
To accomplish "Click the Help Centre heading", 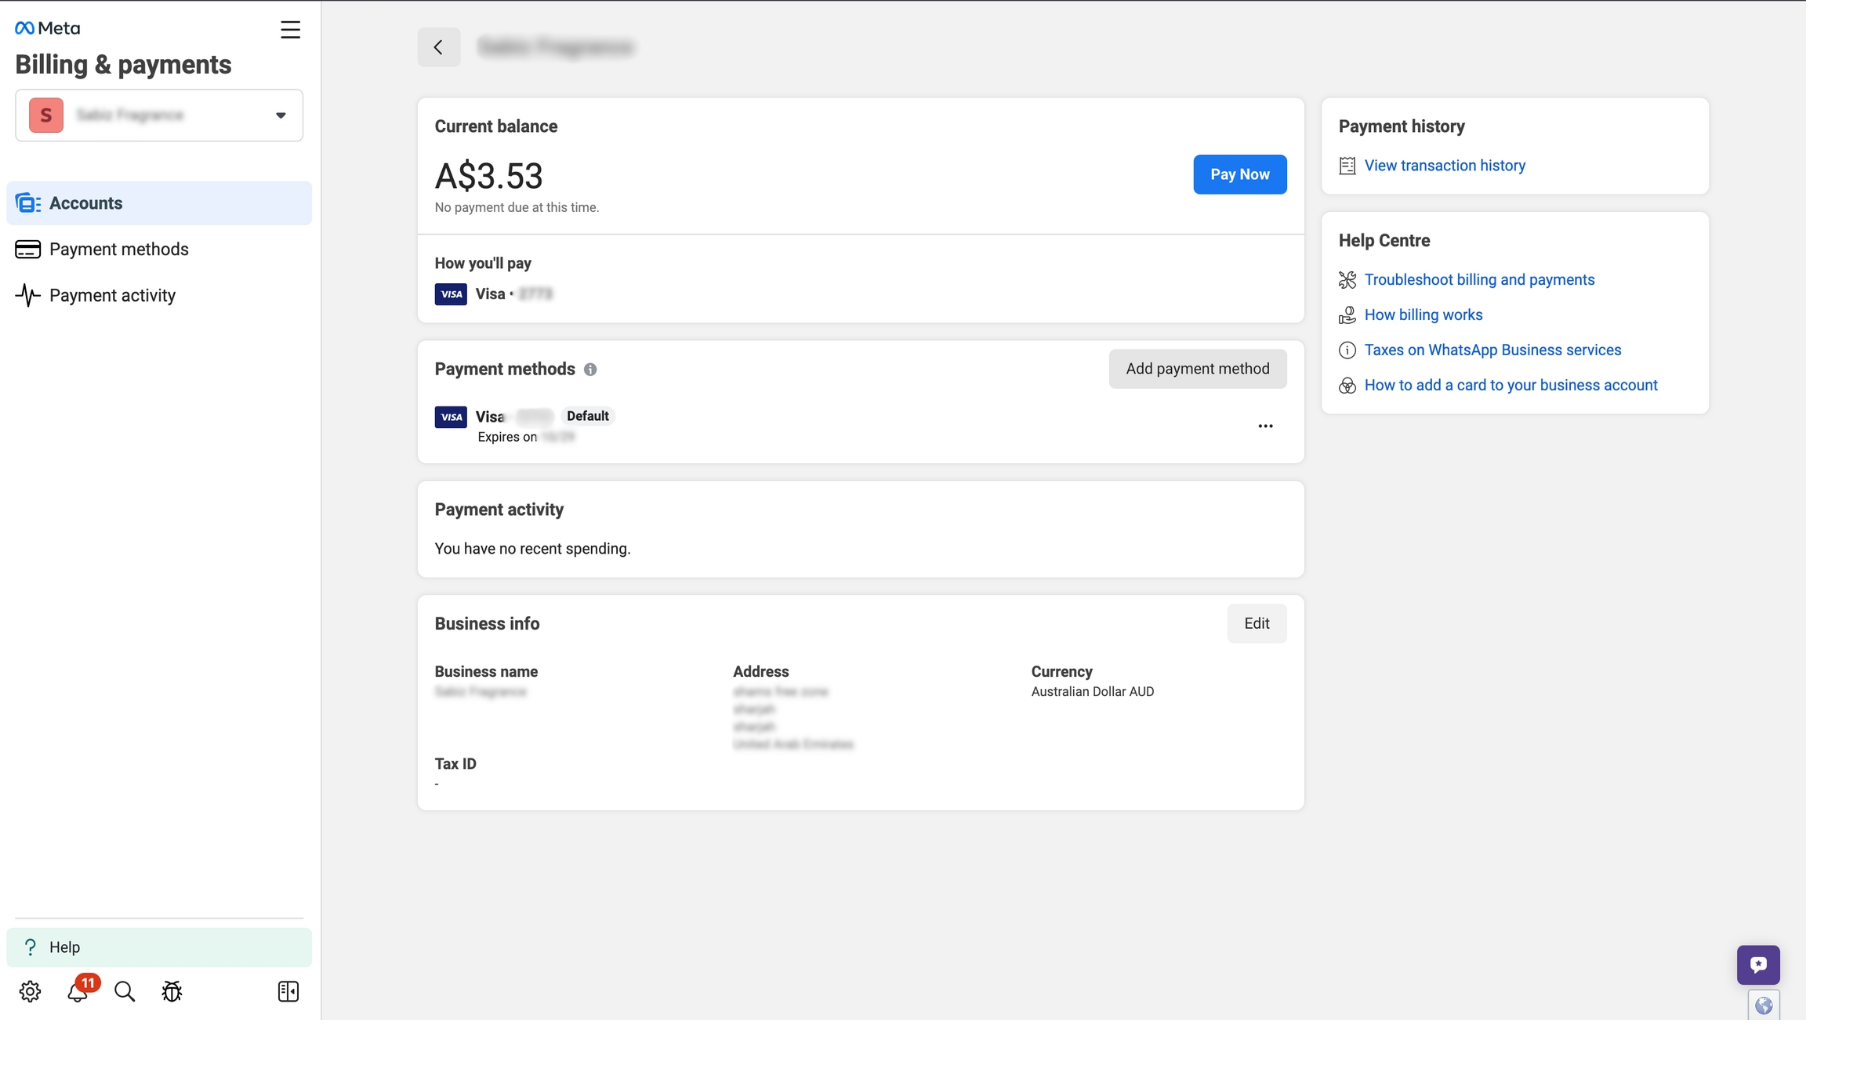I will (1384, 241).
